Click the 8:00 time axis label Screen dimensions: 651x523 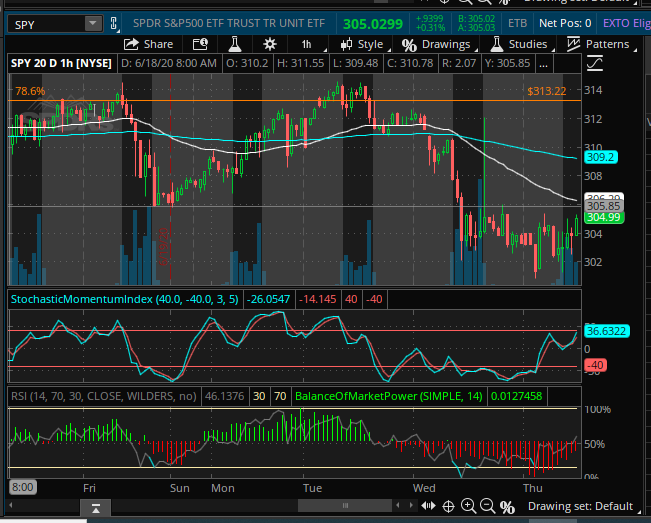coord(22,487)
